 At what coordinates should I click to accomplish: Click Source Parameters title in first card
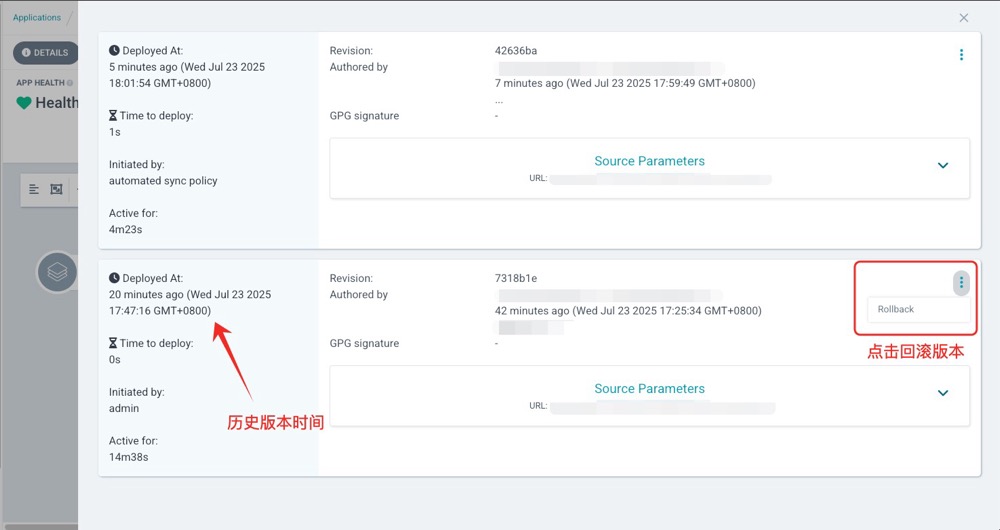pyautogui.click(x=649, y=161)
